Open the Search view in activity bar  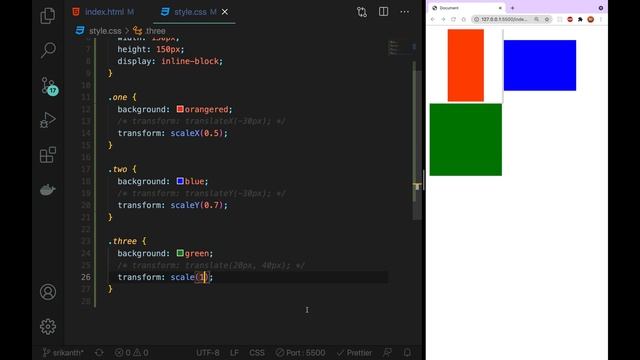point(48,50)
